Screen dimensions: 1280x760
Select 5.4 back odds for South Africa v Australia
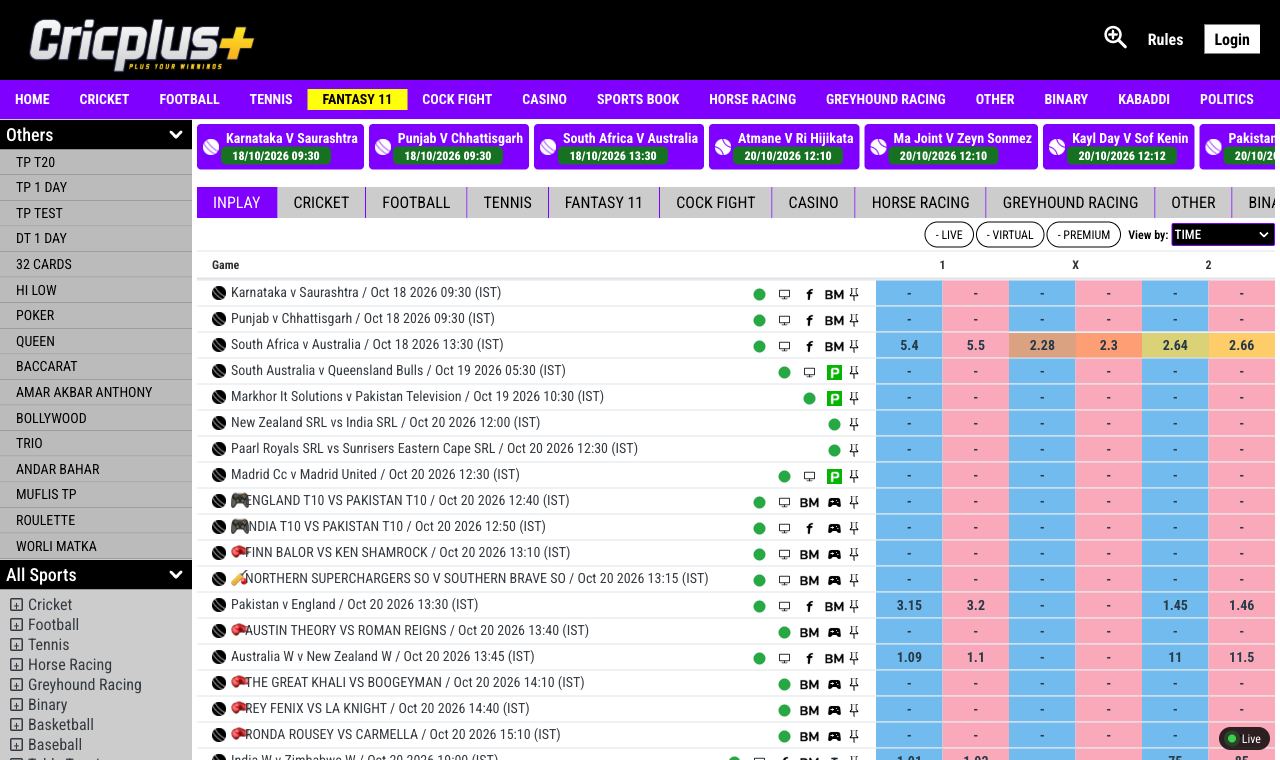point(909,345)
